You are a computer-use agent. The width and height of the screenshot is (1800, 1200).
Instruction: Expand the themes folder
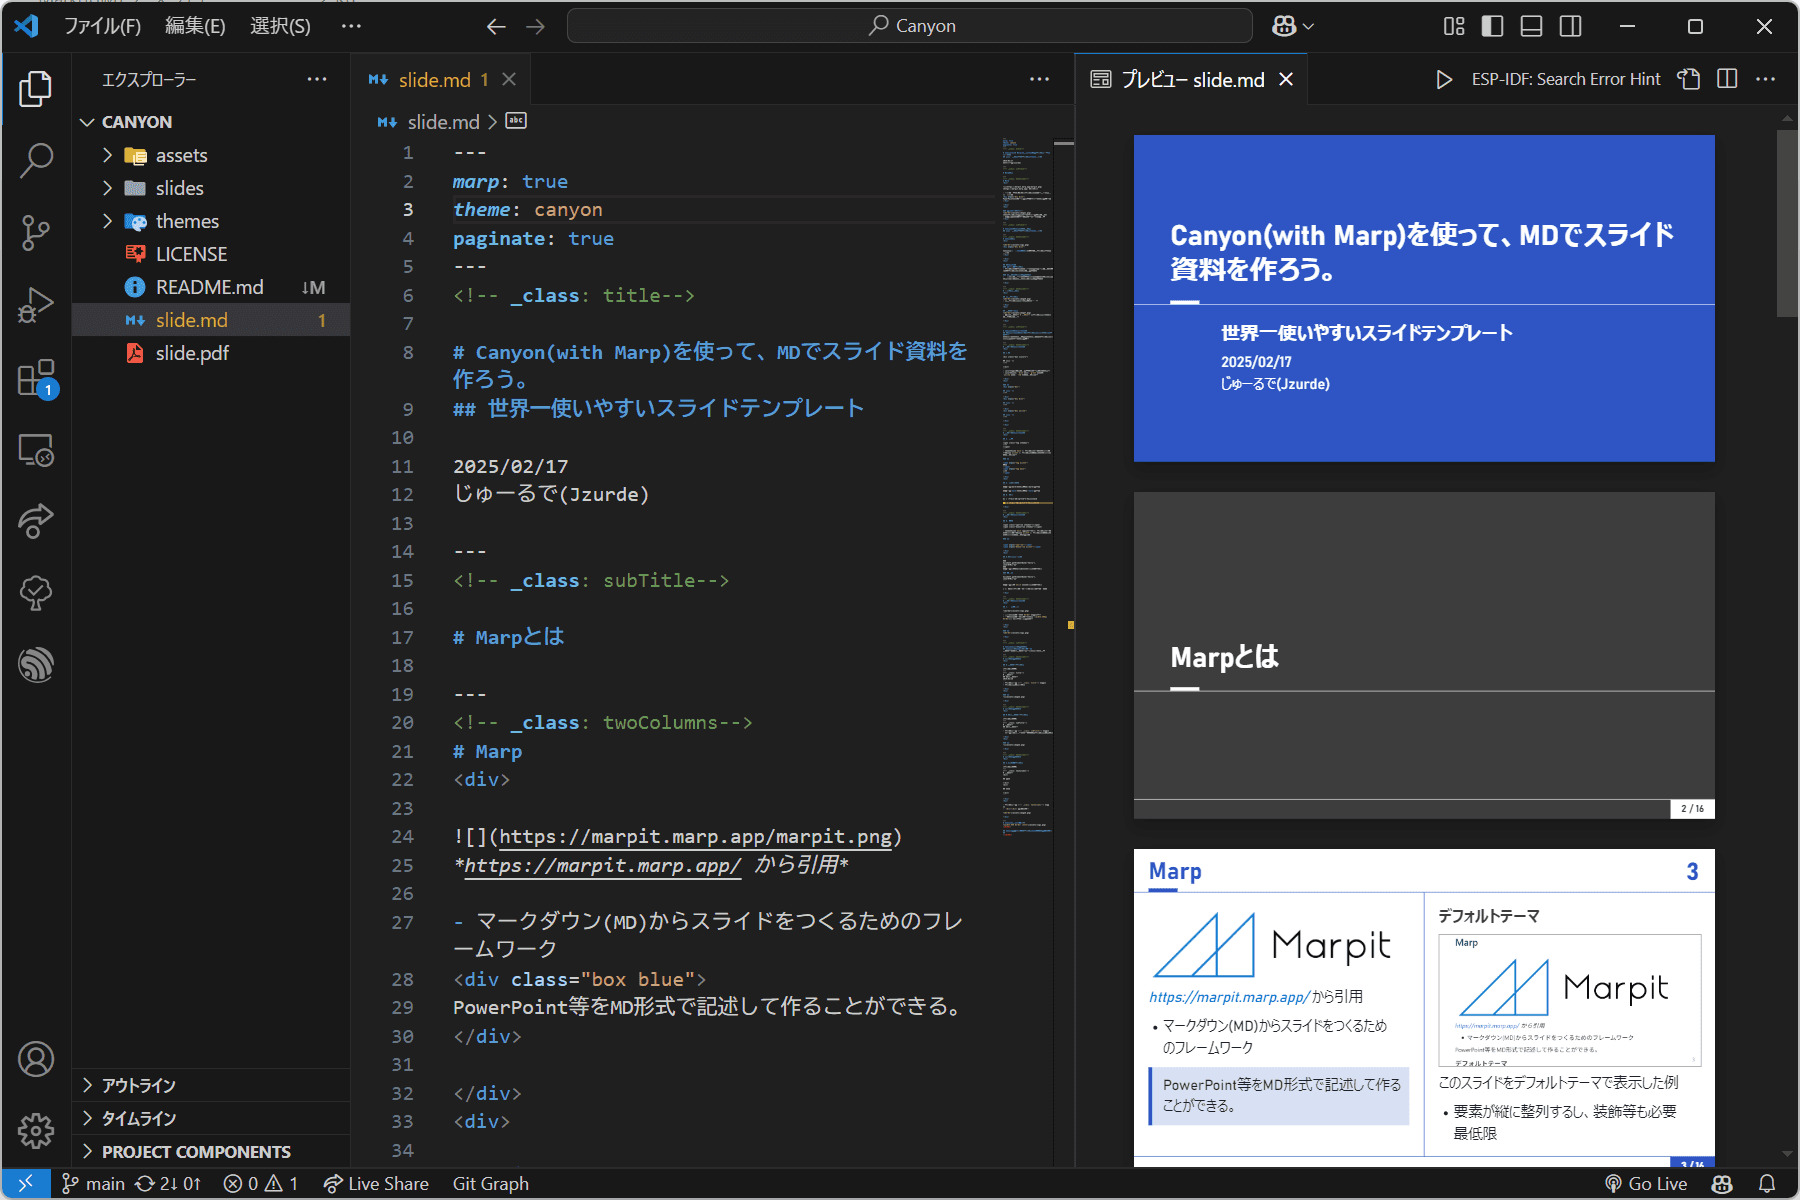click(x=186, y=221)
